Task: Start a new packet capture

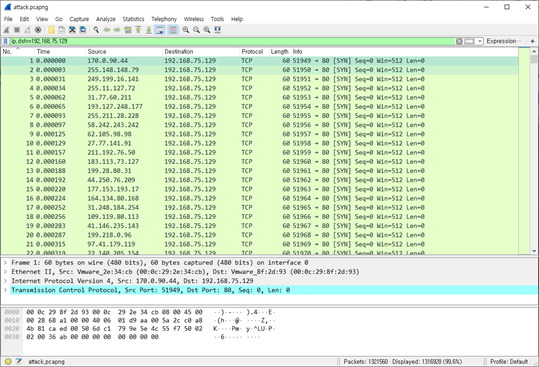Action: (7, 30)
